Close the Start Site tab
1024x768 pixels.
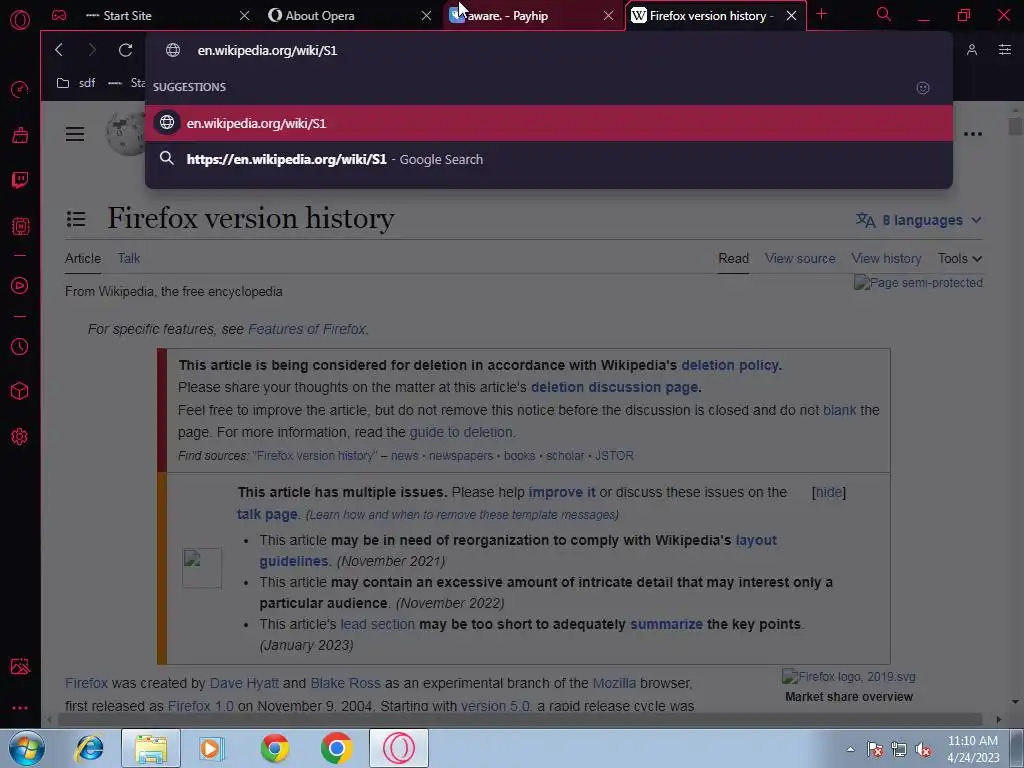point(244,15)
